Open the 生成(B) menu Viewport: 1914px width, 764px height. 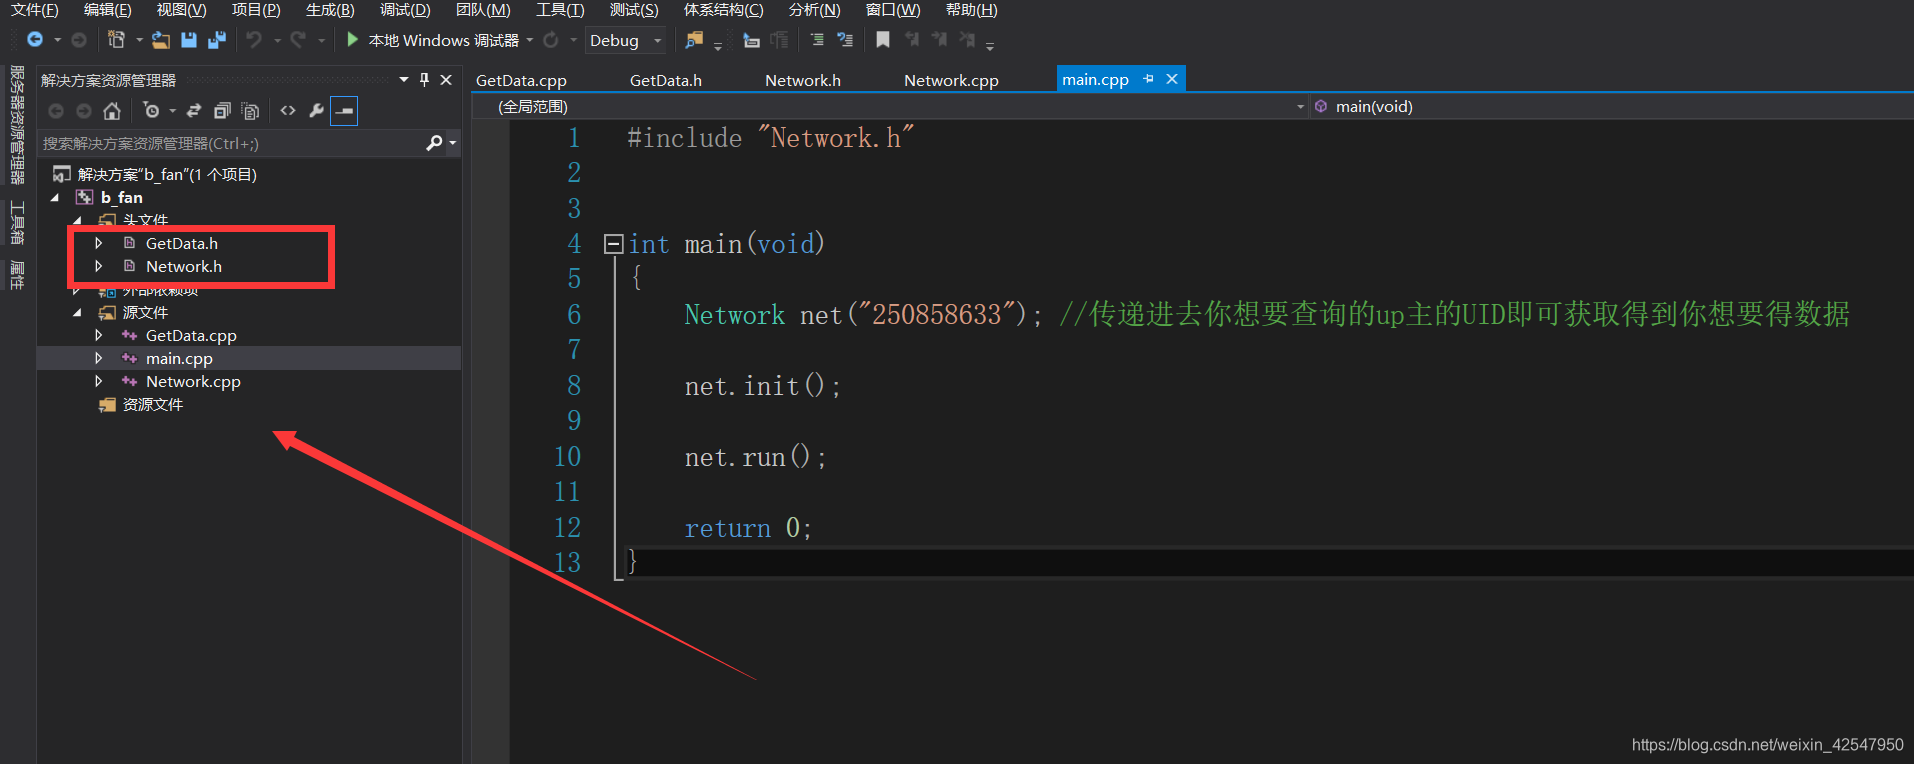330,10
